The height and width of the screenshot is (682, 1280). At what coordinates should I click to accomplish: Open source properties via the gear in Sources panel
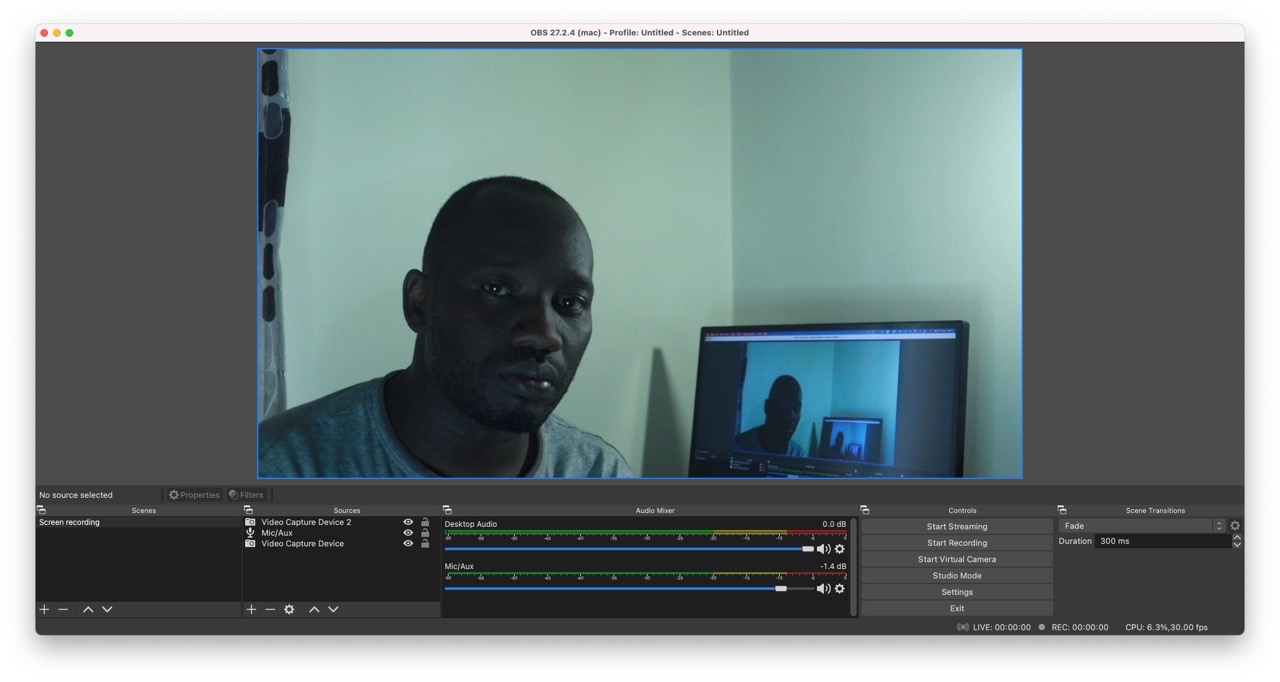click(x=287, y=609)
